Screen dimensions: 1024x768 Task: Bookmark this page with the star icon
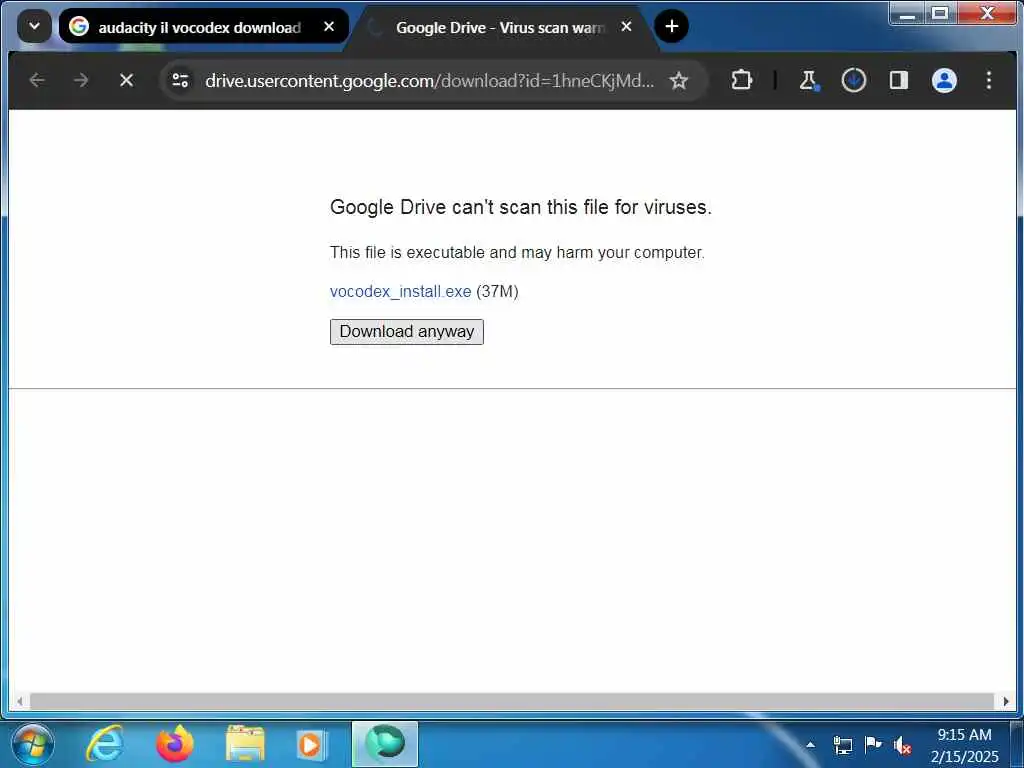click(679, 80)
